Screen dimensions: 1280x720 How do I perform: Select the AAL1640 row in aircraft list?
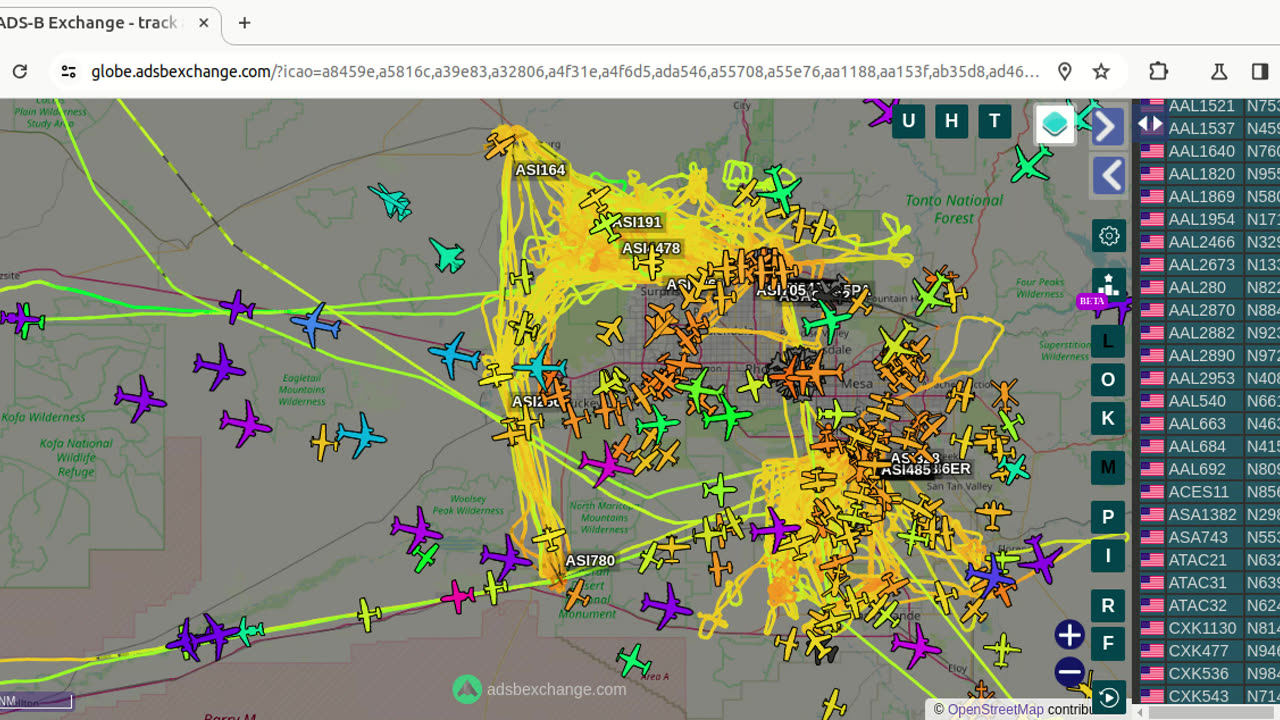(x=1208, y=151)
